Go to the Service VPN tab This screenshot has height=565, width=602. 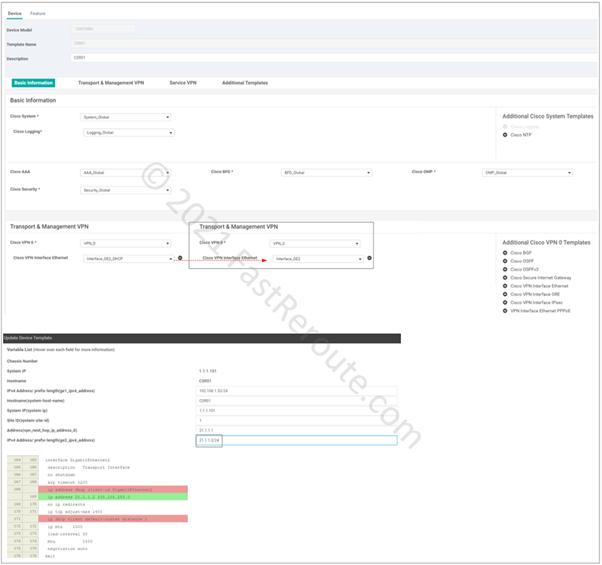(x=183, y=83)
